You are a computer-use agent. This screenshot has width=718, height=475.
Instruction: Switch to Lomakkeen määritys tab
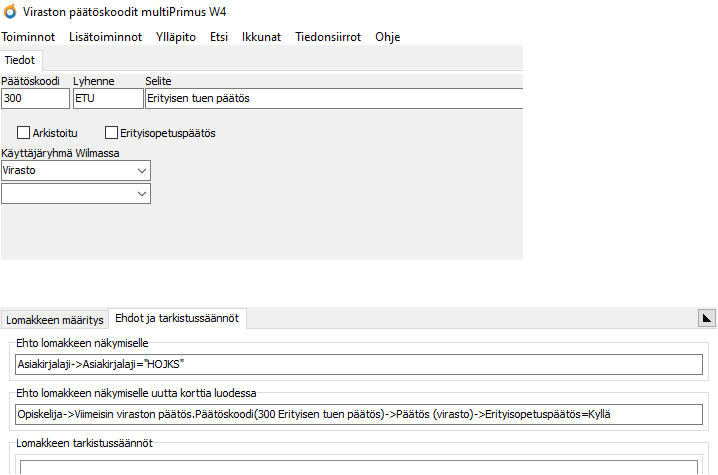[x=55, y=320]
